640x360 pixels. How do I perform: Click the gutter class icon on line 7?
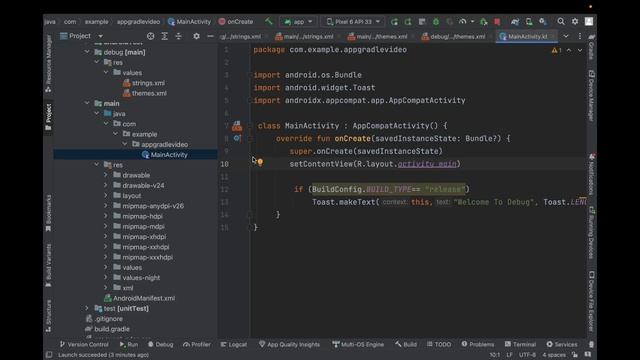(x=237, y=126)
